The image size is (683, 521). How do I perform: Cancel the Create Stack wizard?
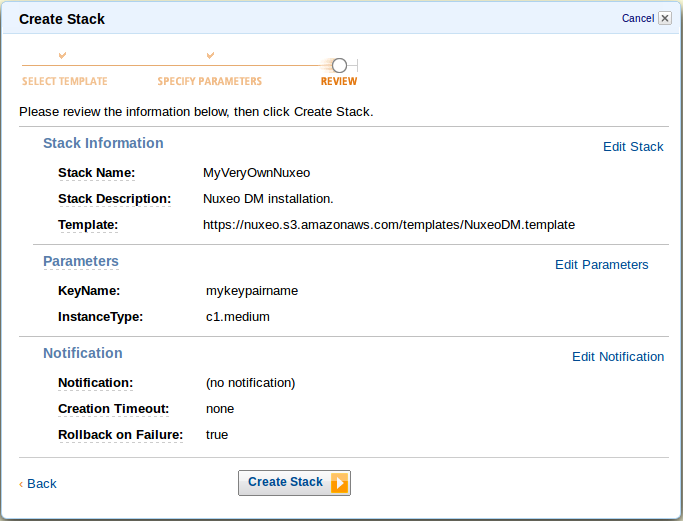coord(638,18)
